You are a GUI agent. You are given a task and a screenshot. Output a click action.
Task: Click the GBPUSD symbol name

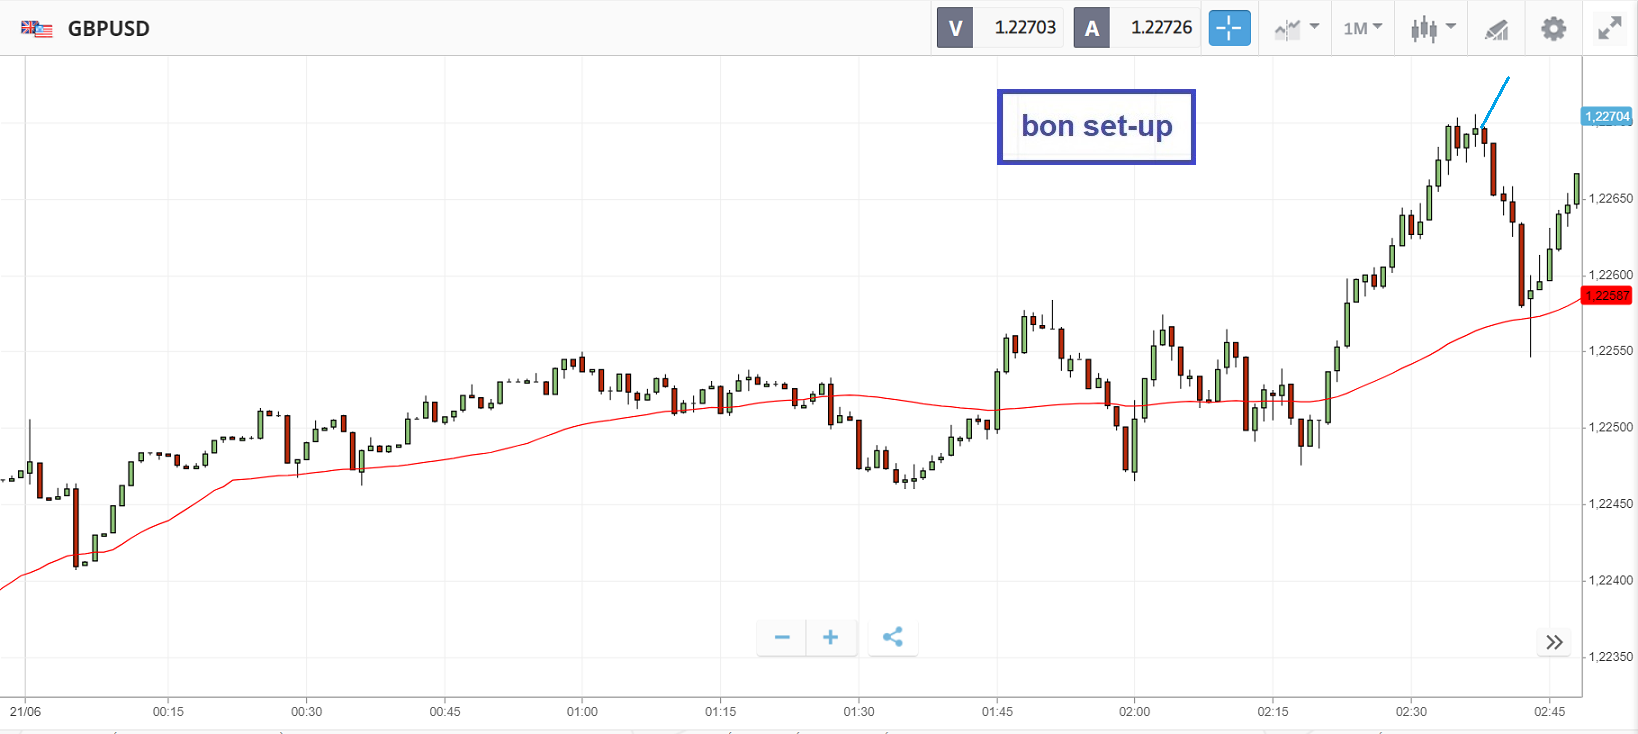pyautogui.click(x=109, y=29)
